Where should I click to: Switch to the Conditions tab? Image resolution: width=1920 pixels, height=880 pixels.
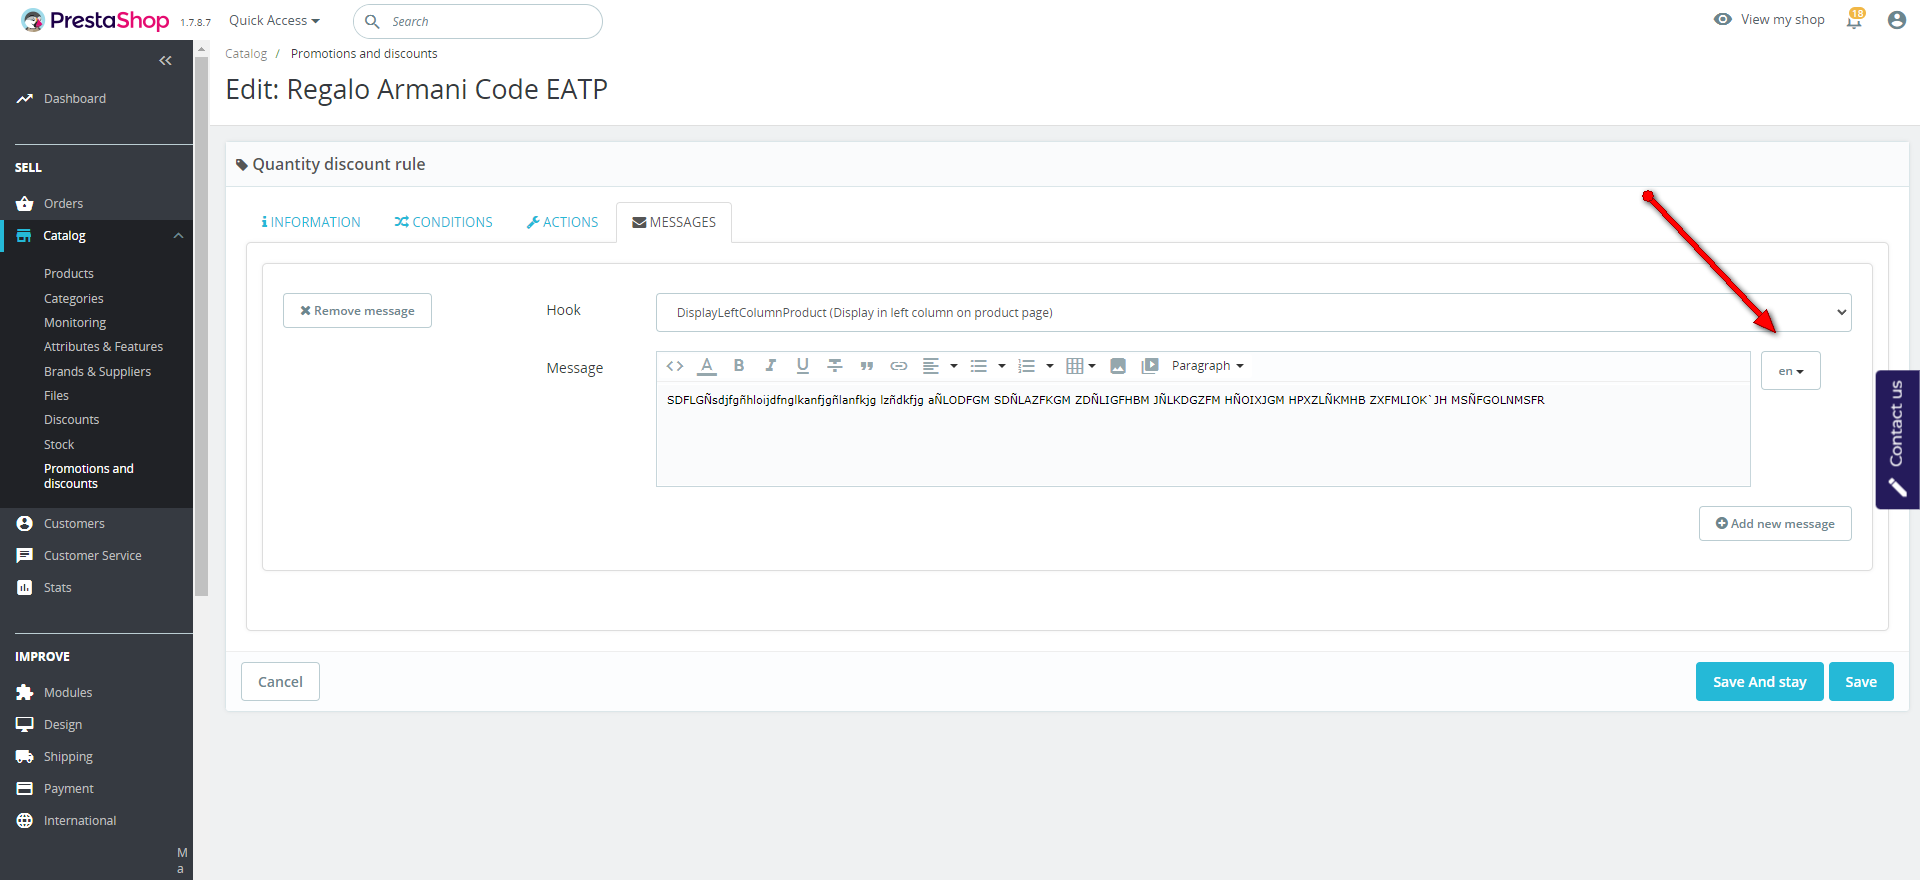(x=443, y=222)
